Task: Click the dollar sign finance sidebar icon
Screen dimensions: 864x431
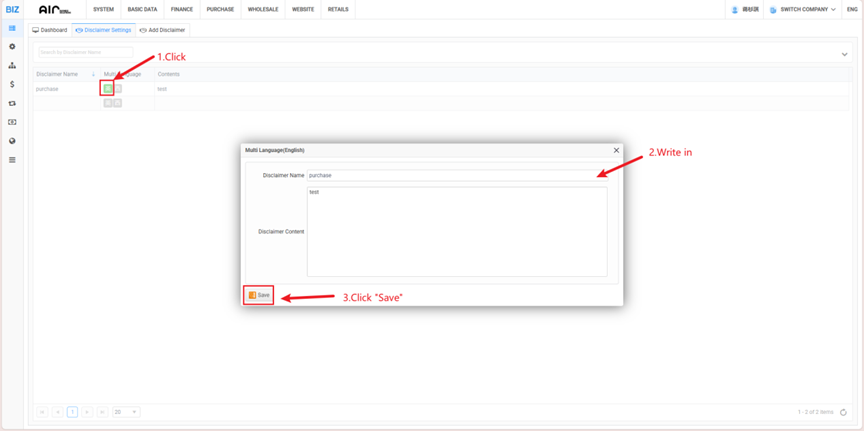Action: [x=12, y=85]
